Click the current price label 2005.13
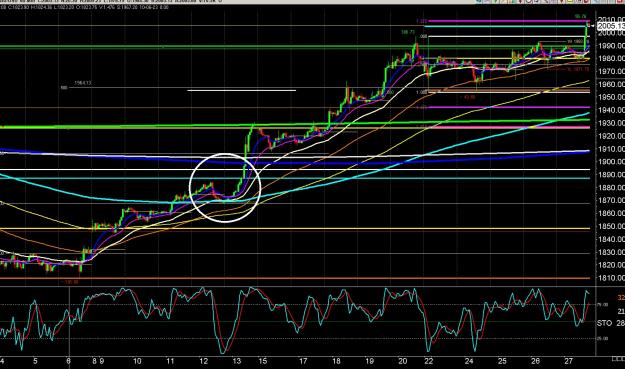This screenshot has width=625, height=369. coord(611,26)
